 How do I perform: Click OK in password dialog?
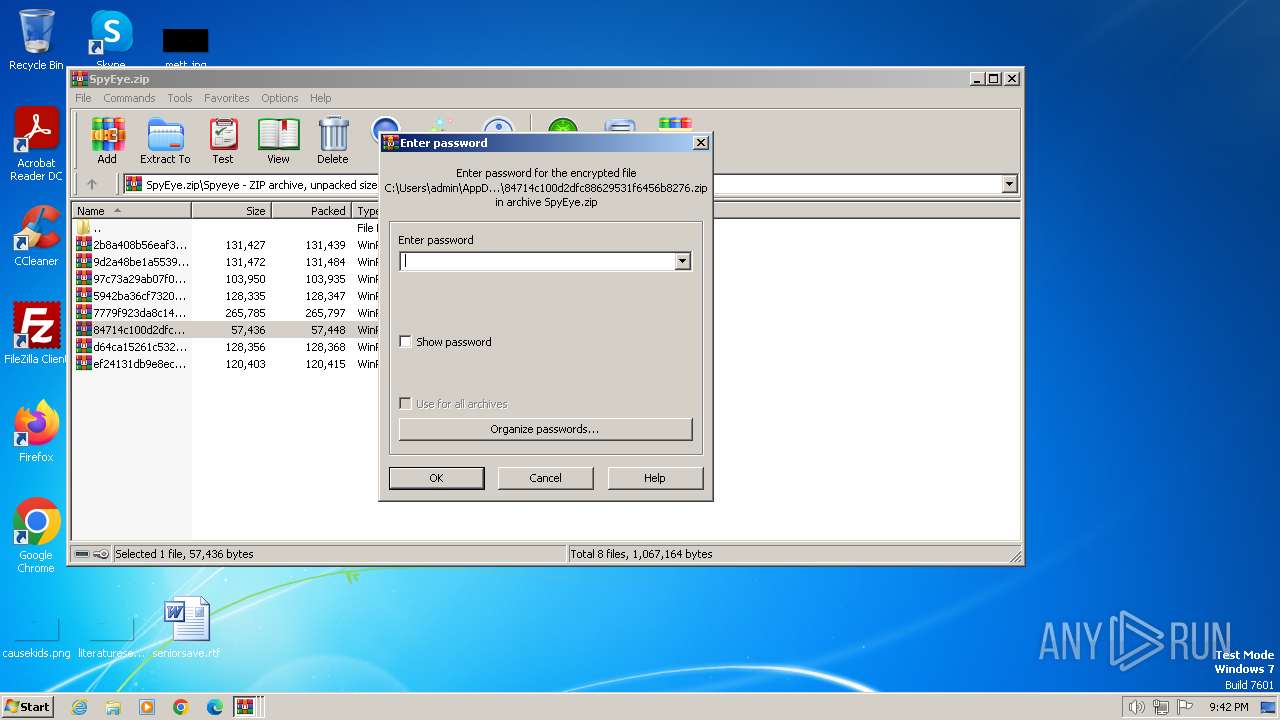[x=436, y=478]
